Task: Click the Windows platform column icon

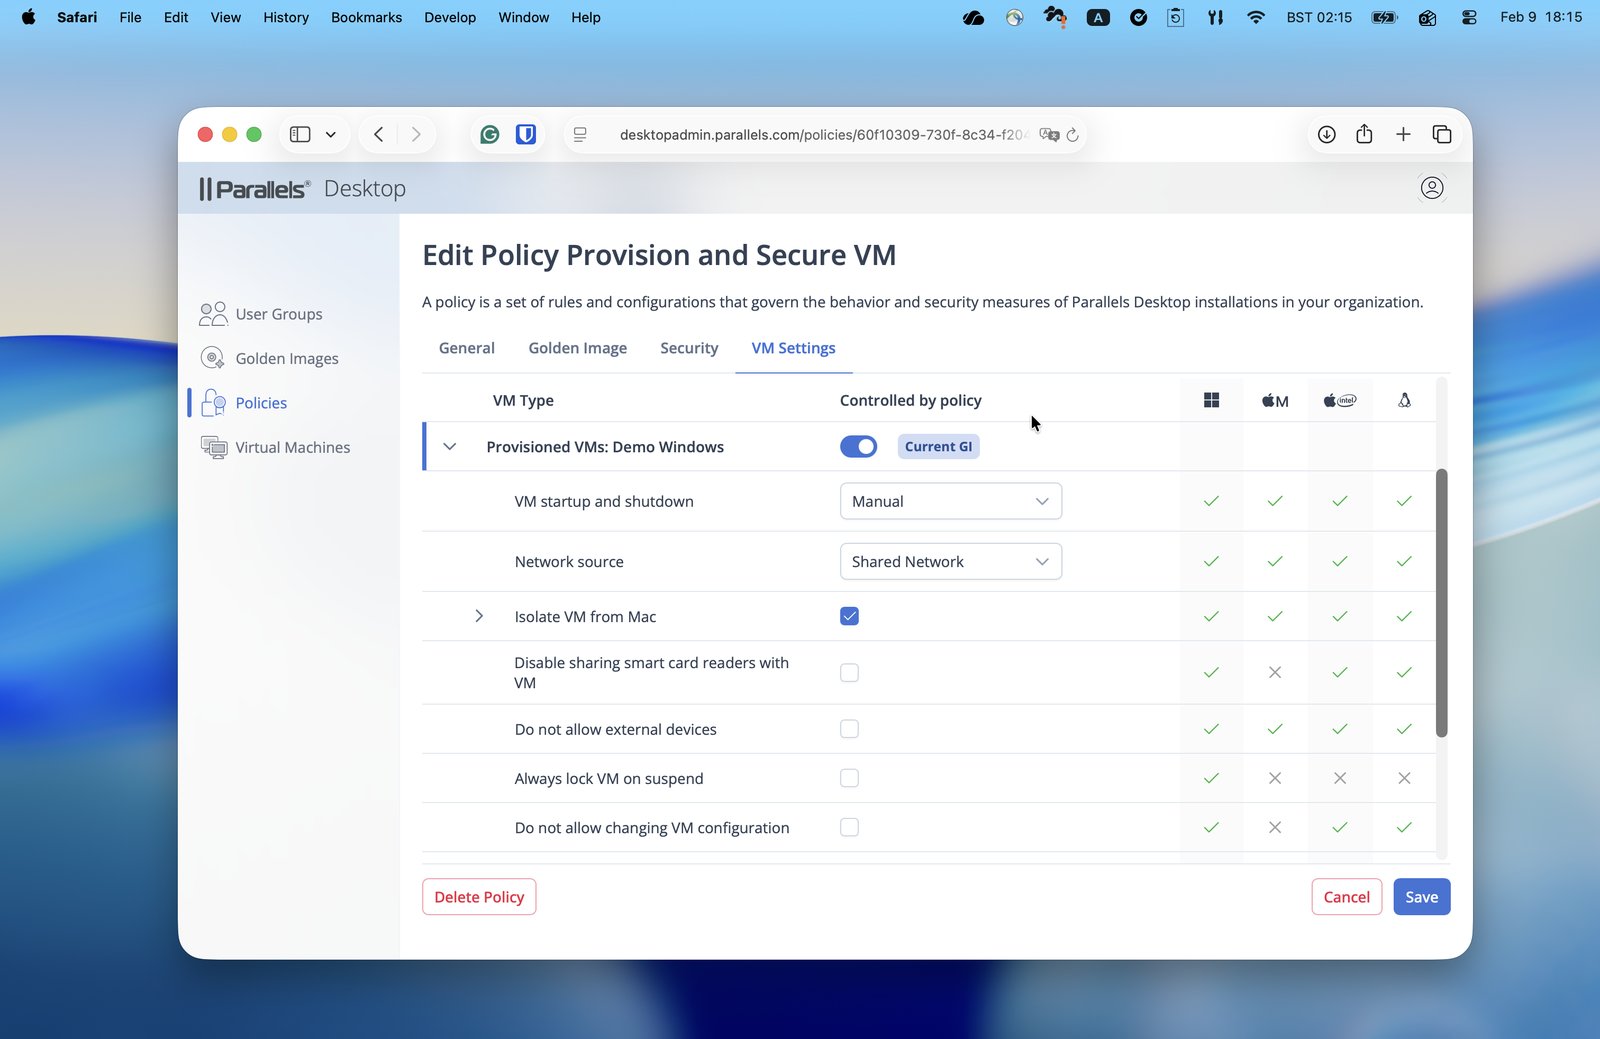Action: pyautogui.click(x=1211, y=400)
